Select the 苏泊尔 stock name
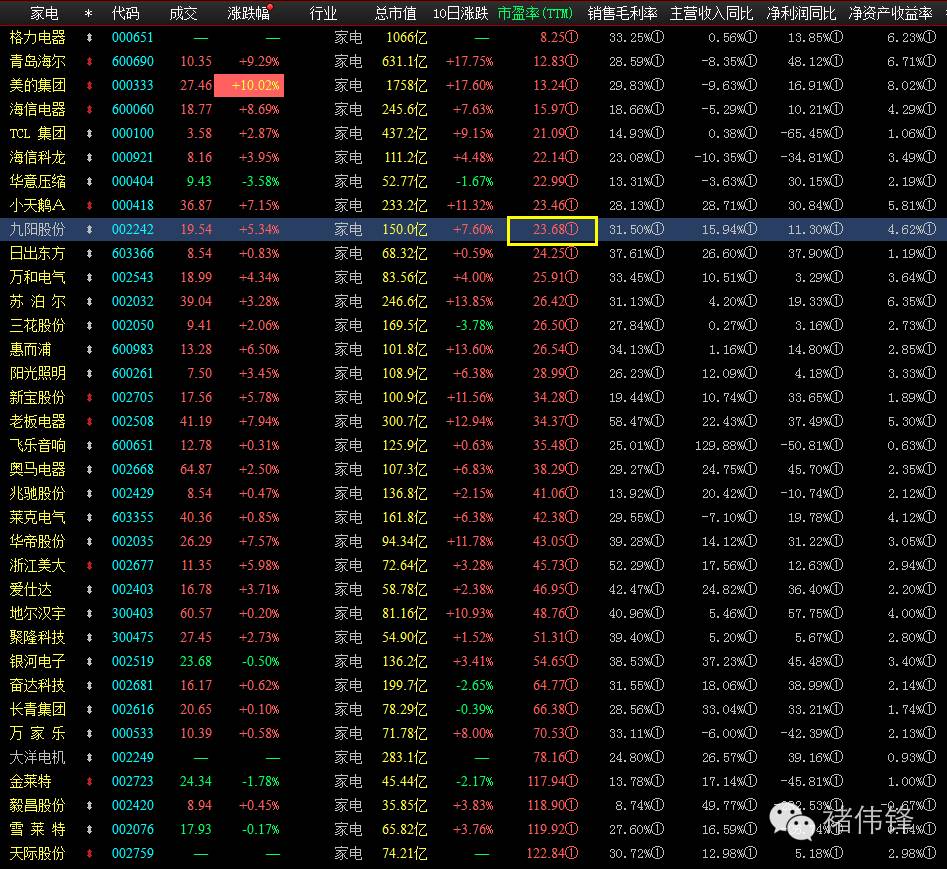Image resolution: width=947 pixels, height=869 pixels. (x=37, y=301)
